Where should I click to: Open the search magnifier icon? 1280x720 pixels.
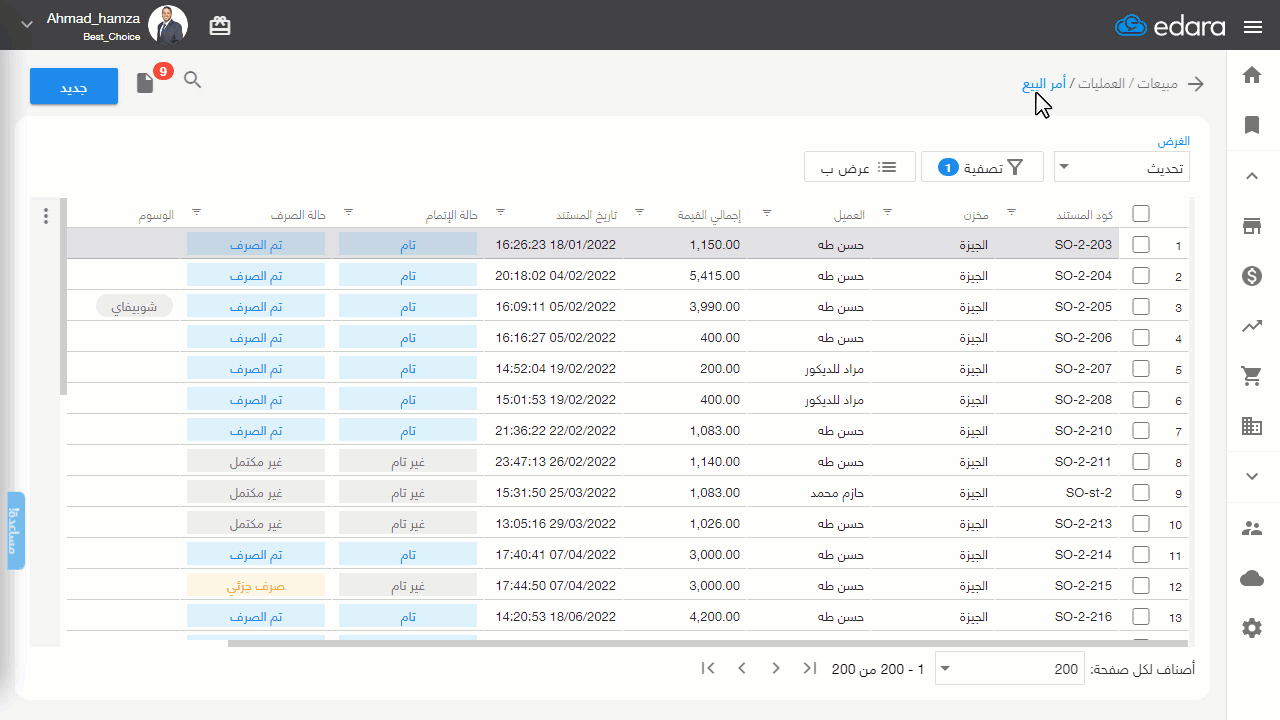point(193,80)
